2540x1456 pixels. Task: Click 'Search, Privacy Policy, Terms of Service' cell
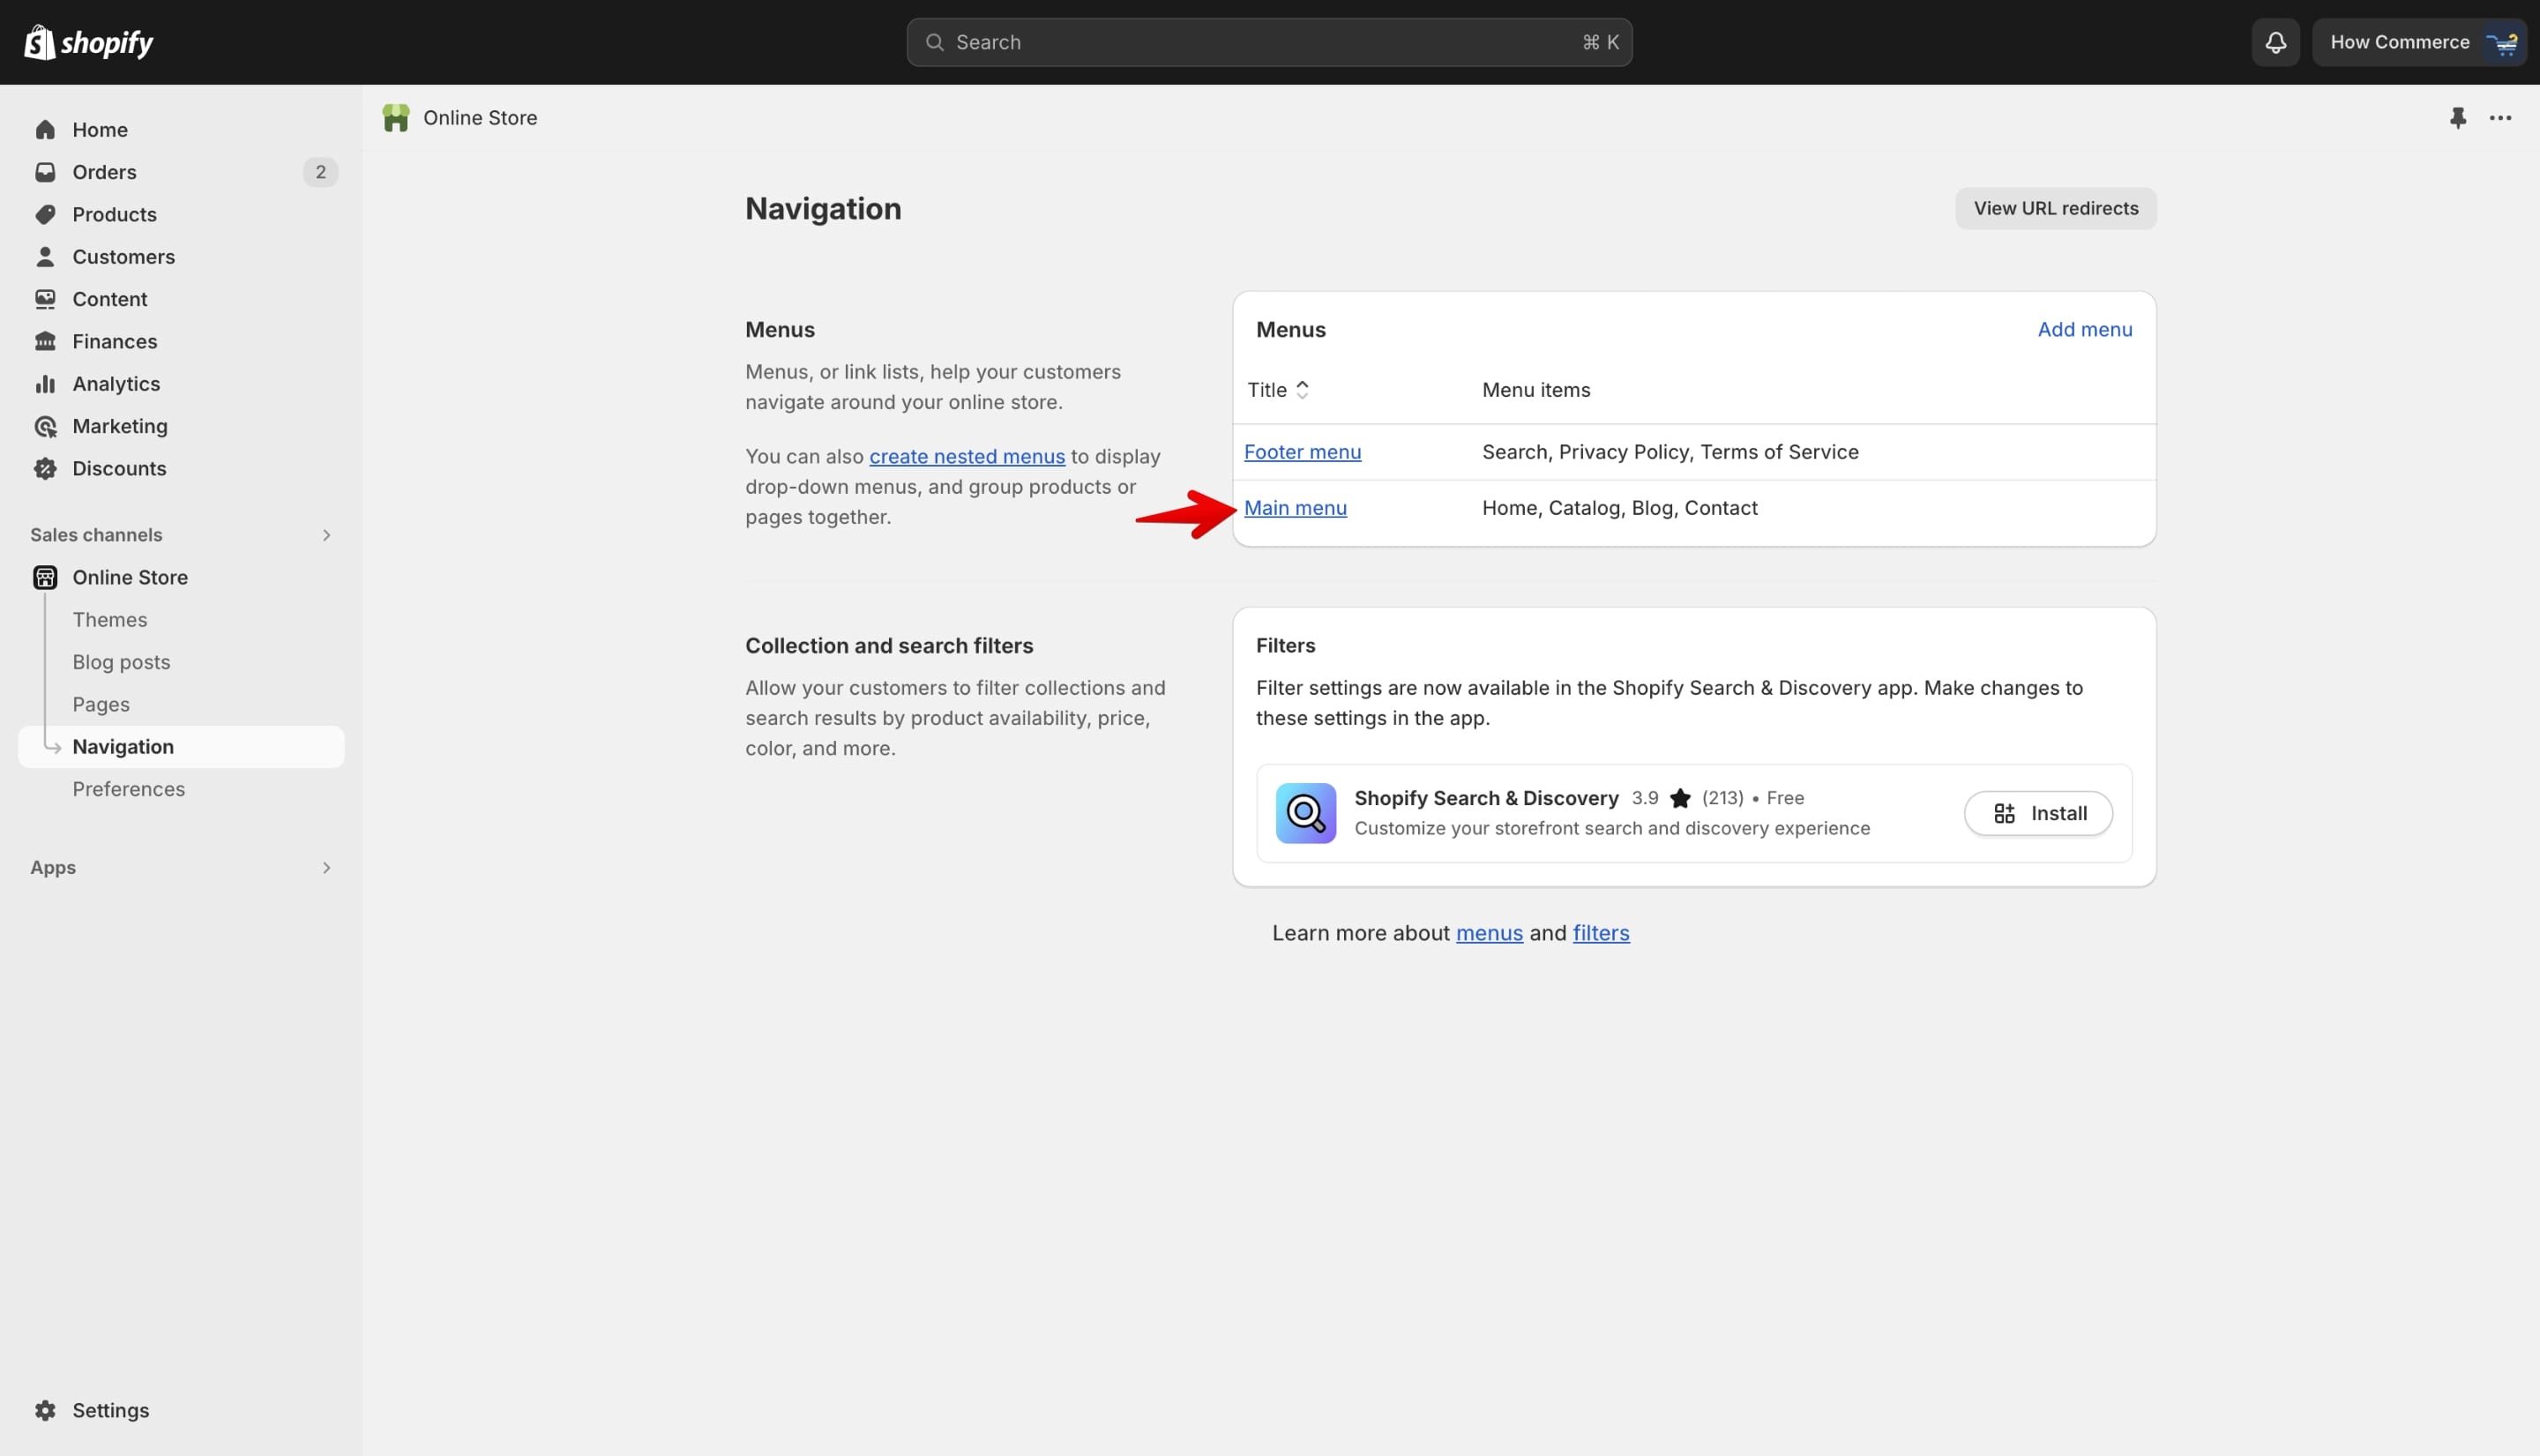click(1670, 452)
